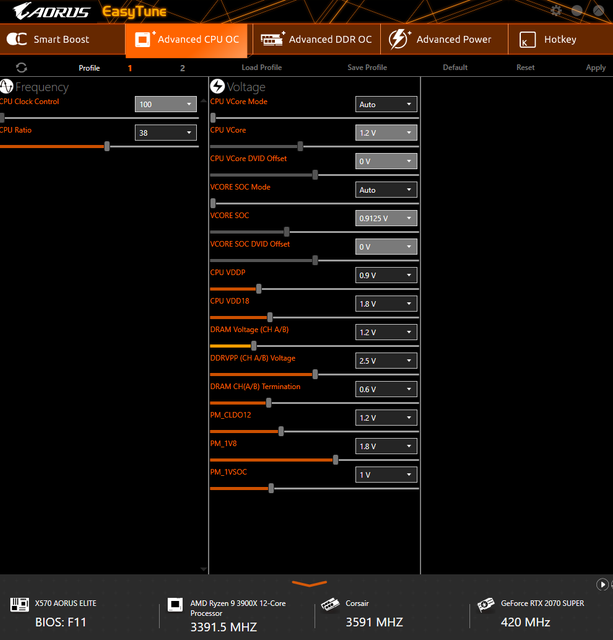
Task: Click the CPU Ratio slider handle
Action: pyautogui.click(x=107, y=146)
